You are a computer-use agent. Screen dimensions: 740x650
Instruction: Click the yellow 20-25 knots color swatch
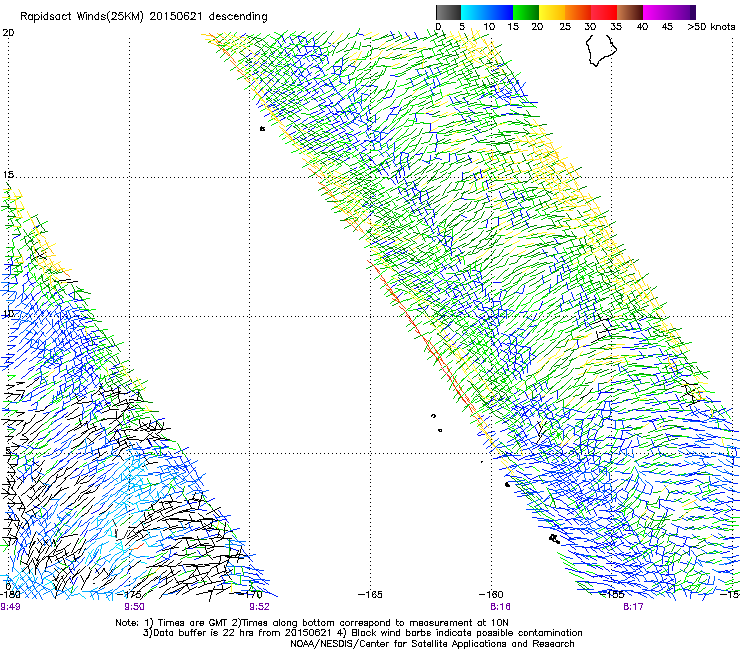[552, 12]
